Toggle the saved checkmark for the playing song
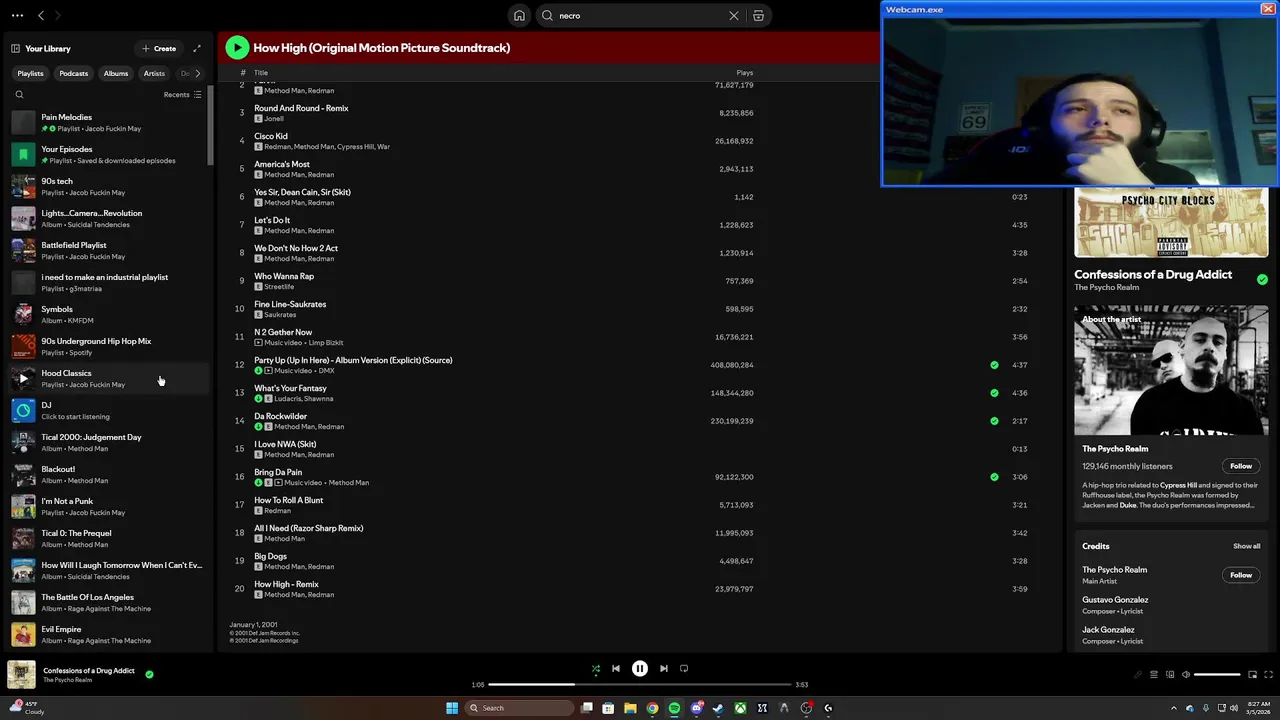The height and width of the screenshot is (720, 1280). click(149, 675)
